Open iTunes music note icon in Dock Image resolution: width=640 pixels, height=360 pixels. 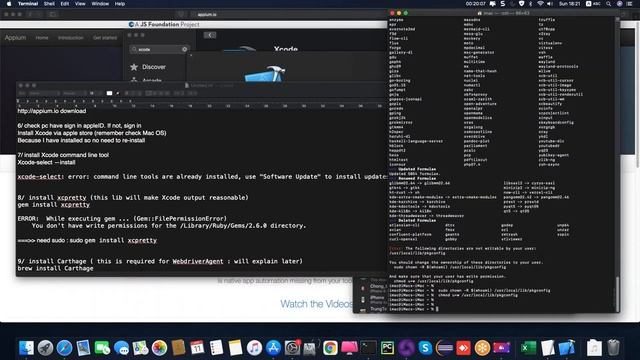coord(254,348)
